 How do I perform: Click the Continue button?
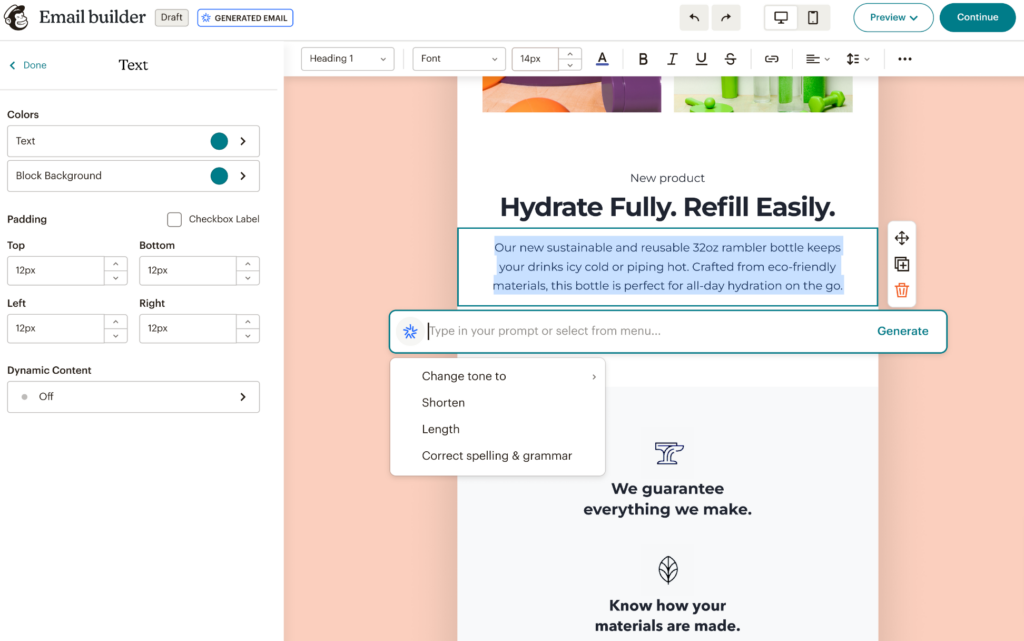[978, 18]
